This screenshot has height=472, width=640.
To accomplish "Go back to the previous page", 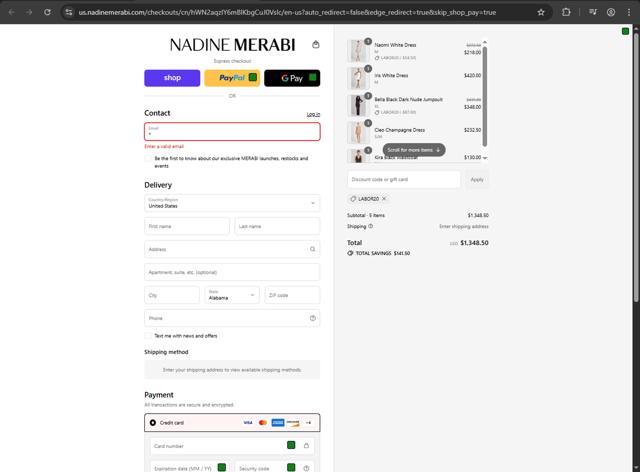I will pos(11,12).
